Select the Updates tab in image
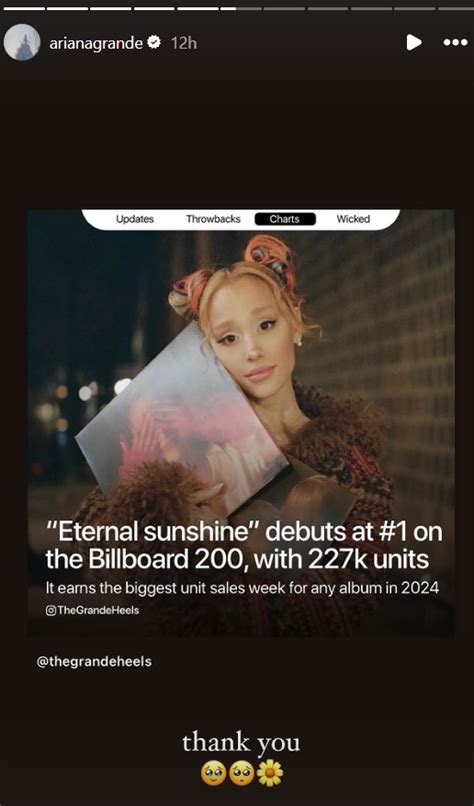474x806 pixels. click(x=135, y=219)
